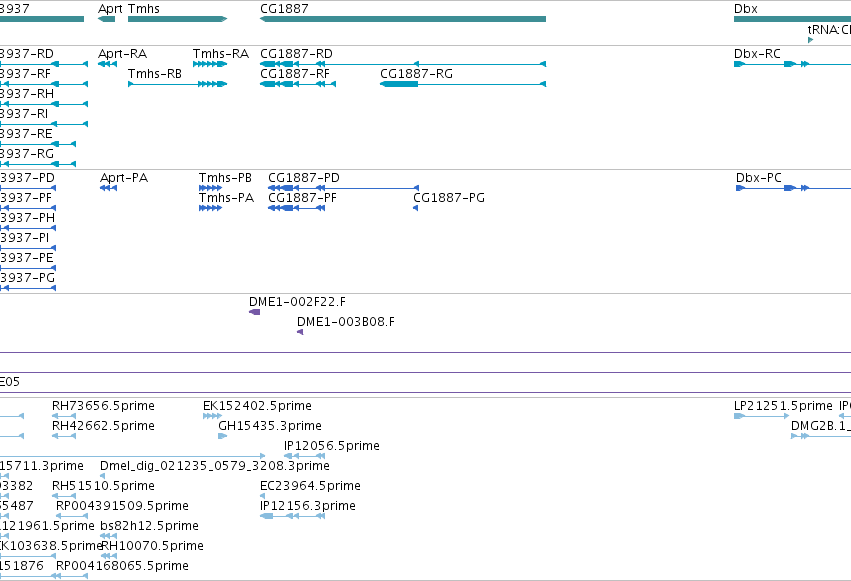Click the CG1887-PG label text
This screenshot has width=851, height=581.
pyautogui.click(x=449, y=198)
